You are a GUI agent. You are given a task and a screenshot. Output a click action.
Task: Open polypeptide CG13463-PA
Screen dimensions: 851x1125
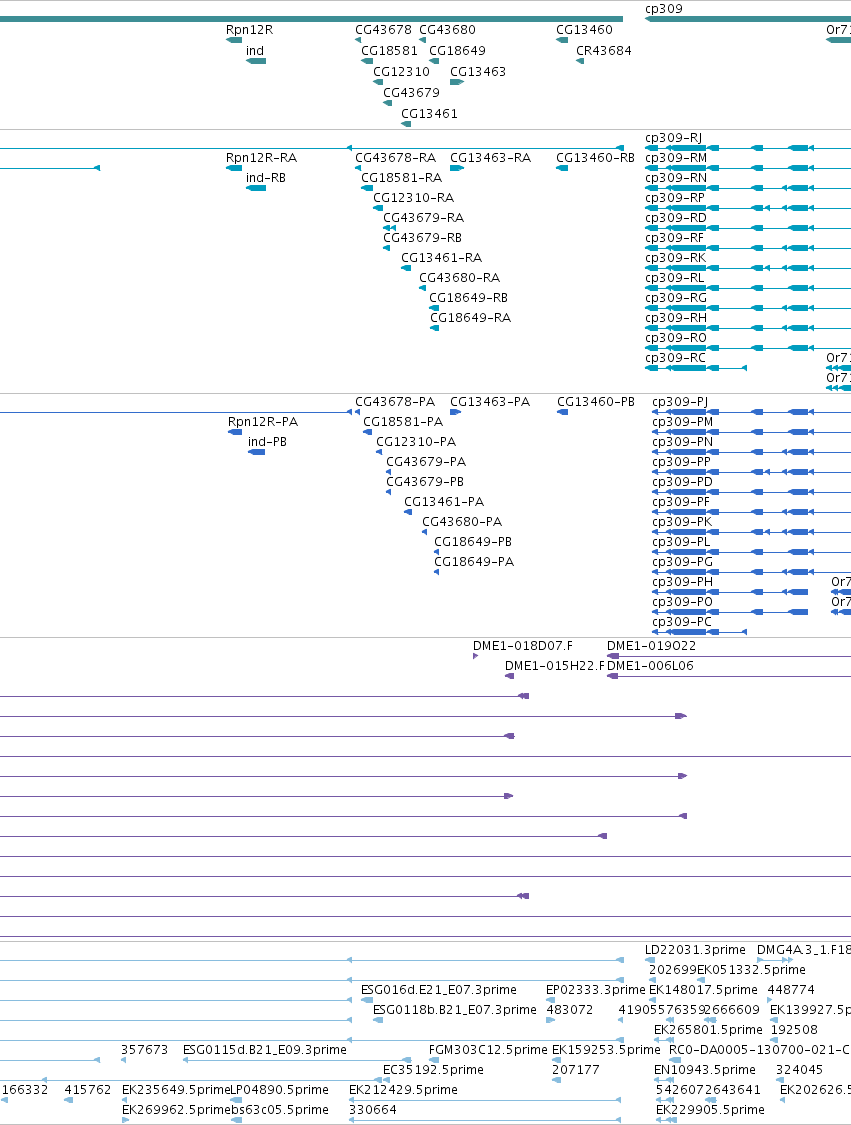point(490,401)
